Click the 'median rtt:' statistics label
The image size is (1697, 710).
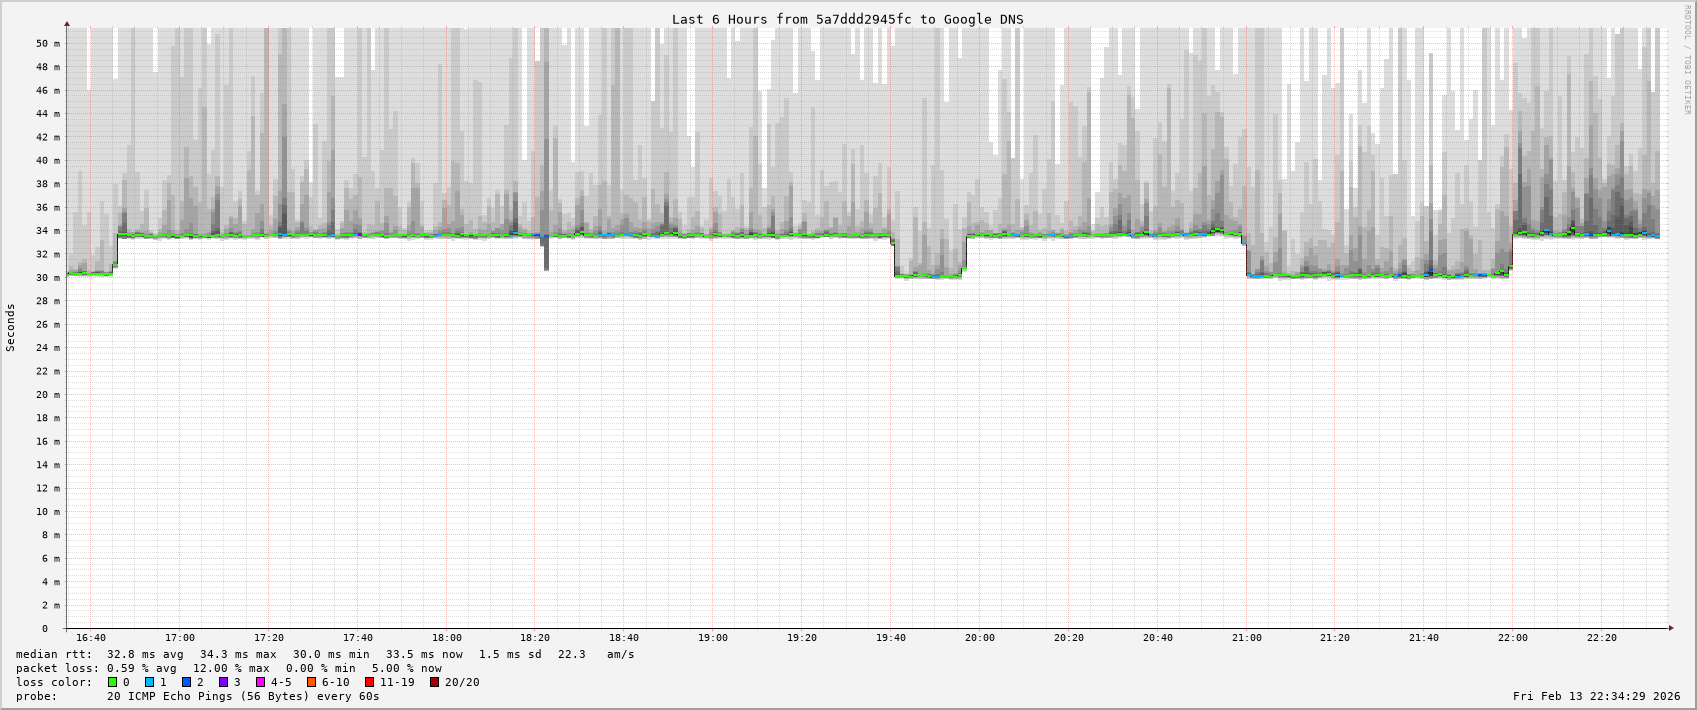click(x=54, y=654)
